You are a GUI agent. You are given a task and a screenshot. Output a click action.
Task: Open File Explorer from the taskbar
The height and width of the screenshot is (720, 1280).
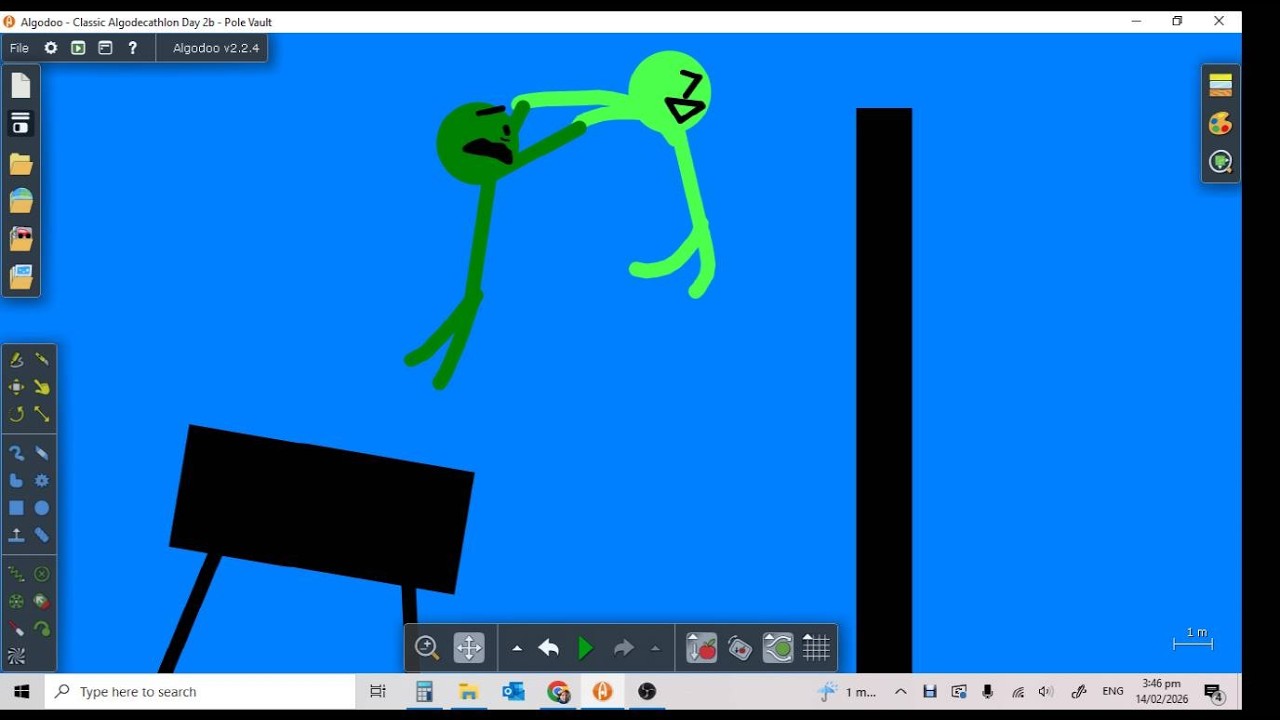click(x=469, y=692)
